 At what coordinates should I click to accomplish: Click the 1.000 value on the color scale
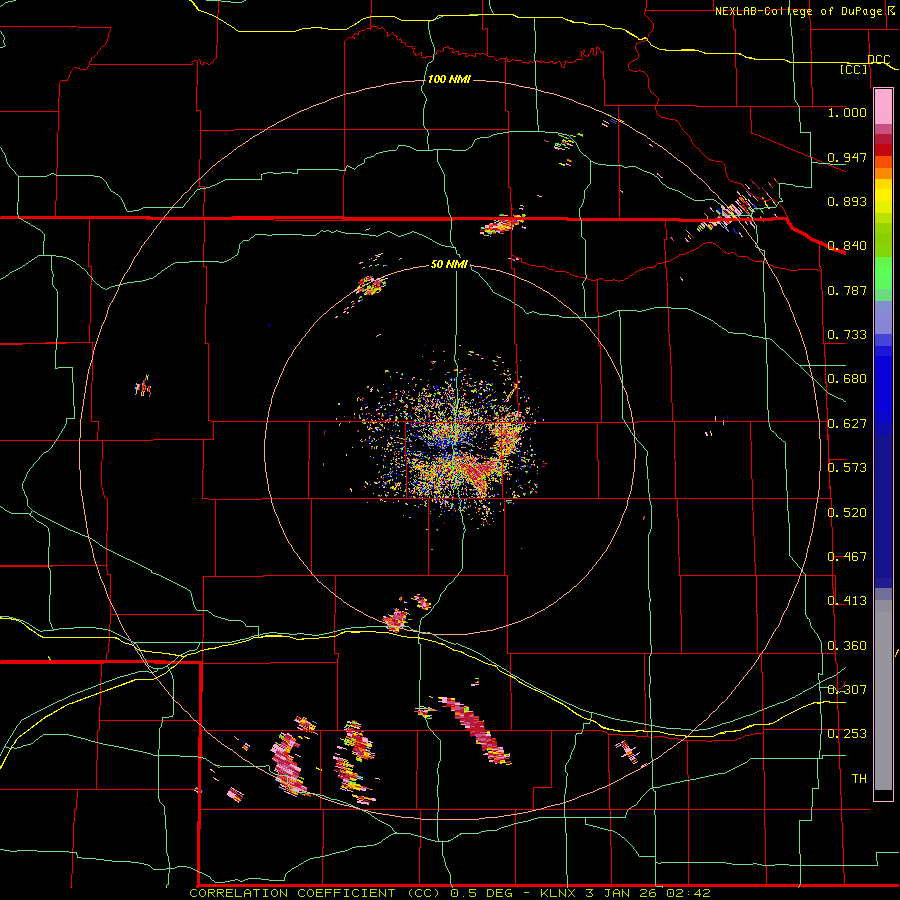(x=847, y=112)
